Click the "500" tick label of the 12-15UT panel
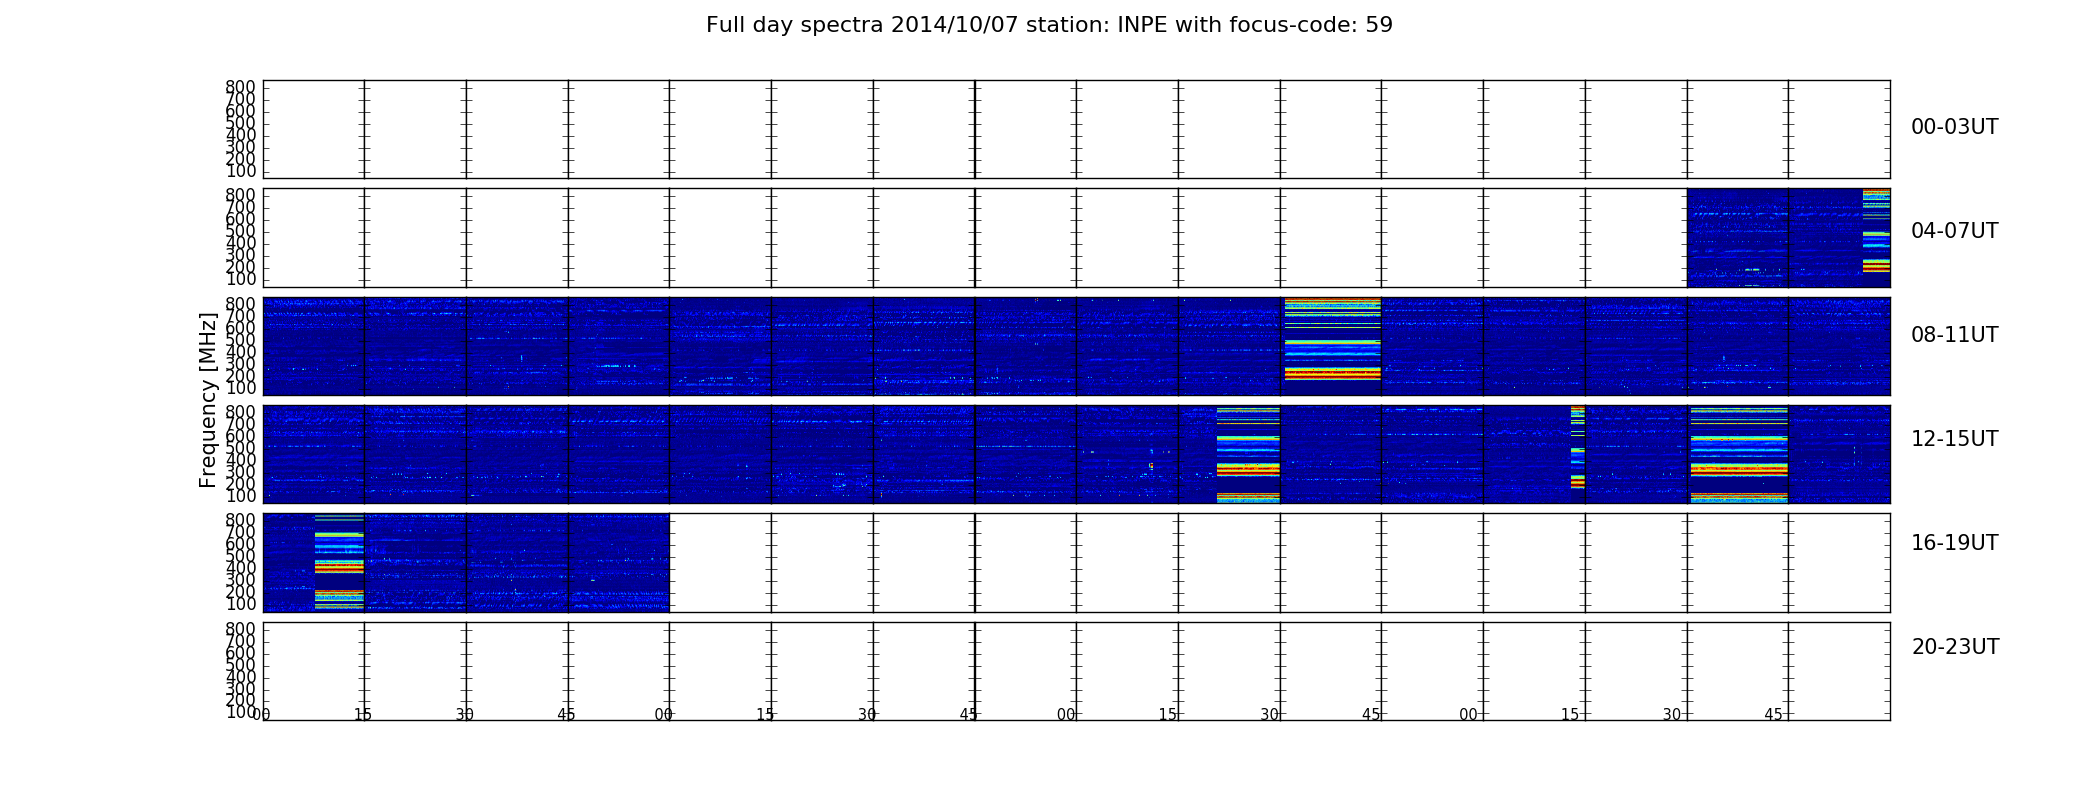2100x800 pixels. [240, 448]
